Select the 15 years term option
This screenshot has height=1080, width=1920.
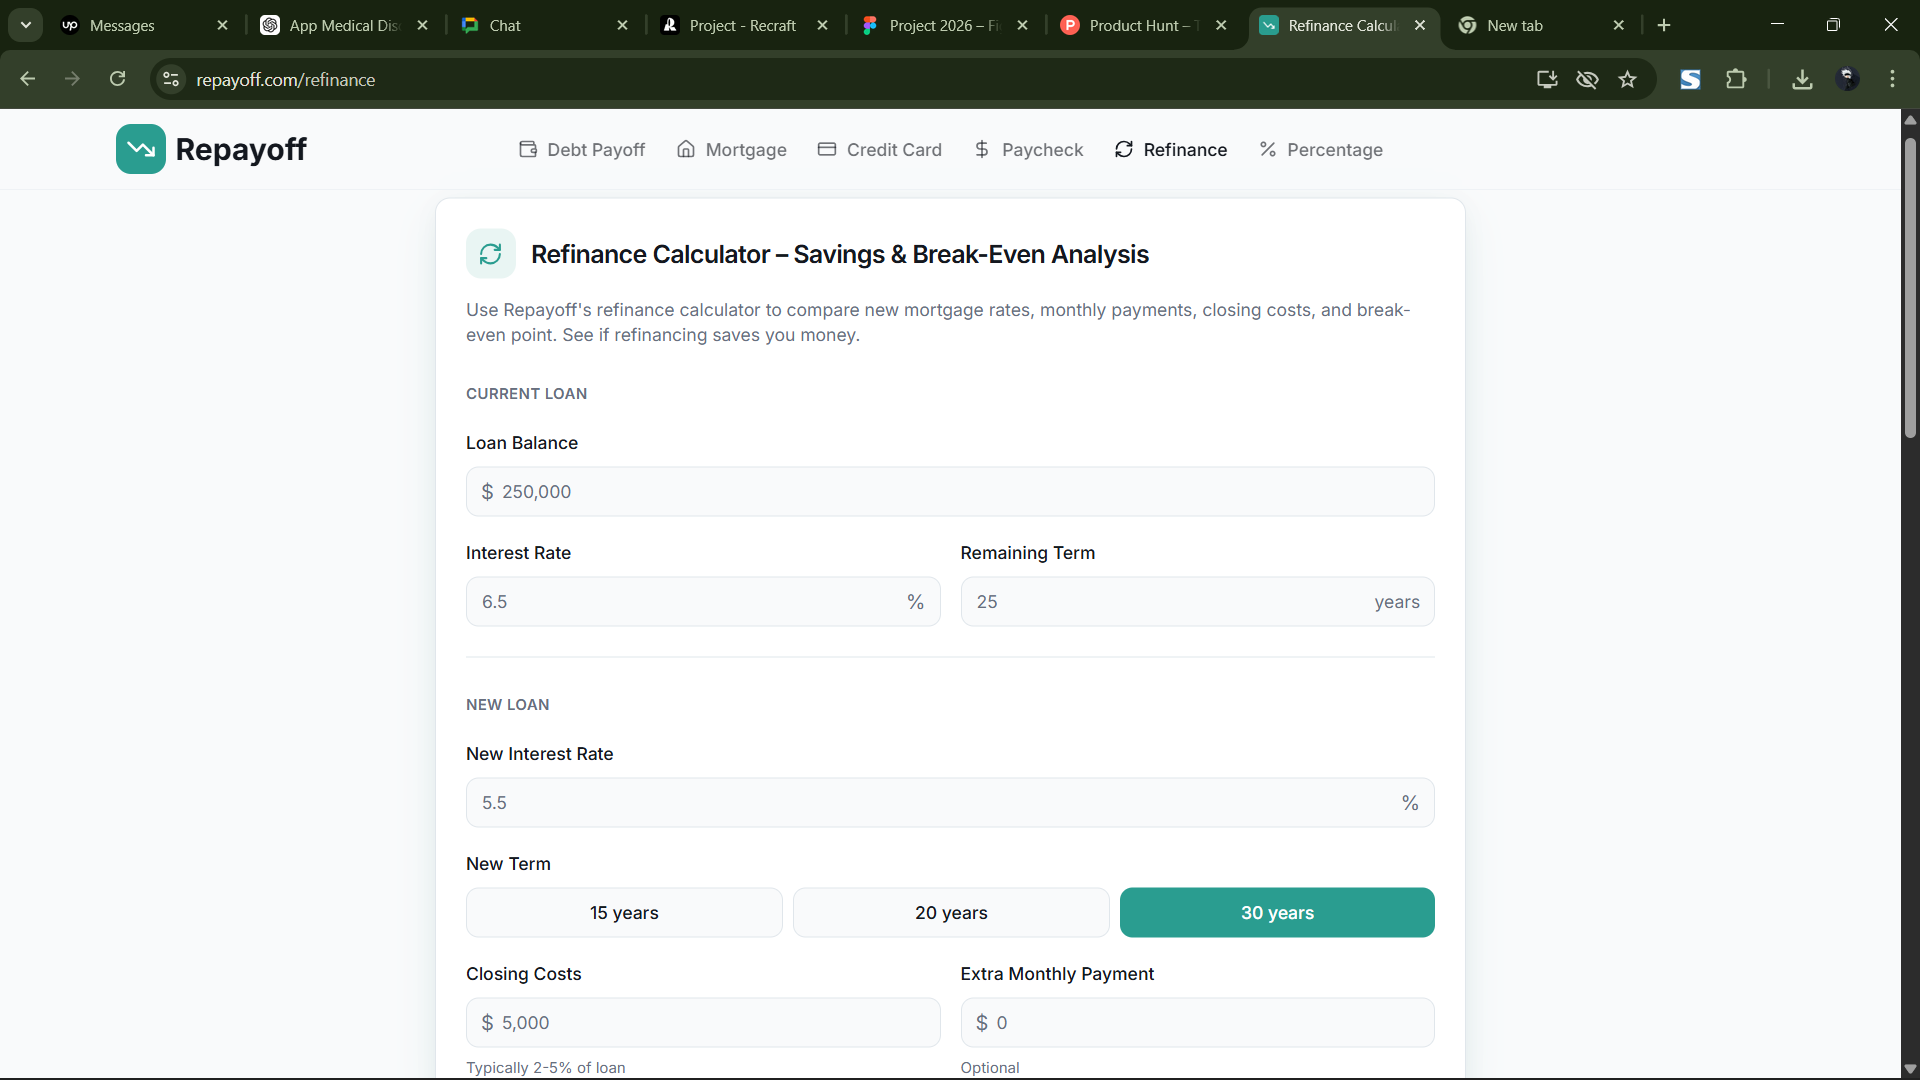click(x=624, y=912)
